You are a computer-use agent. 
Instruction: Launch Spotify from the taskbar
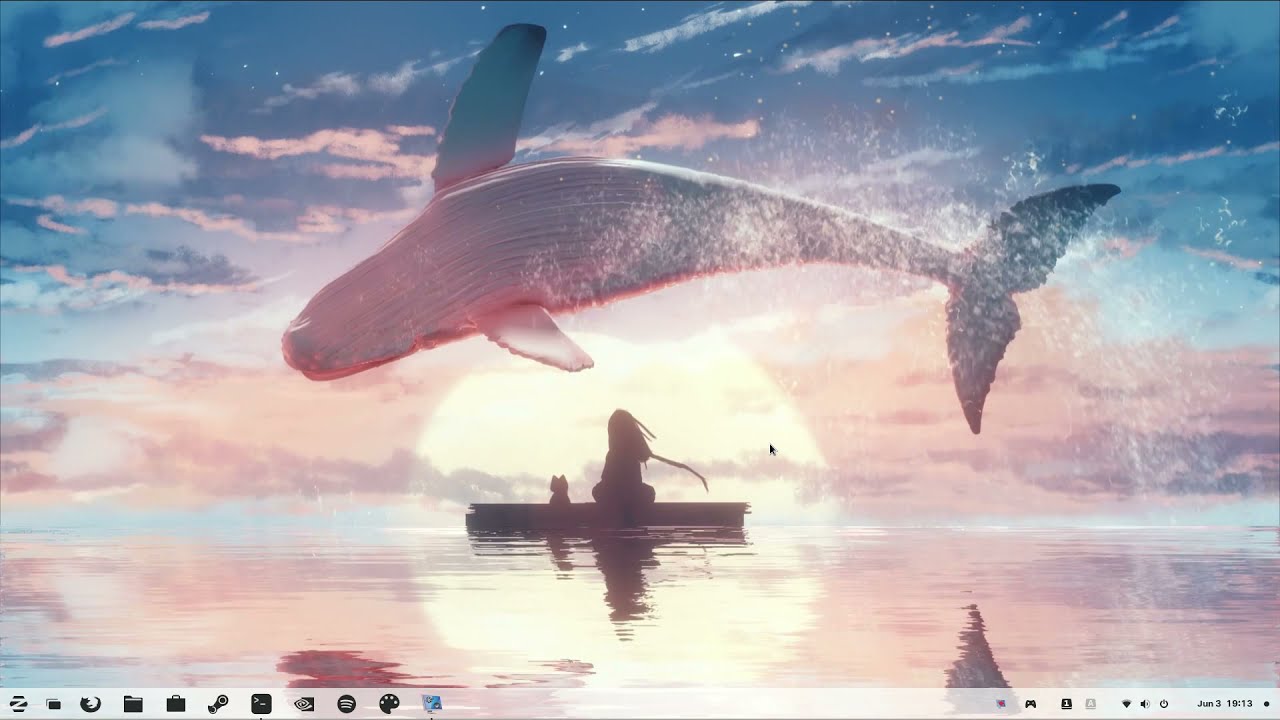tap(347, 704)
